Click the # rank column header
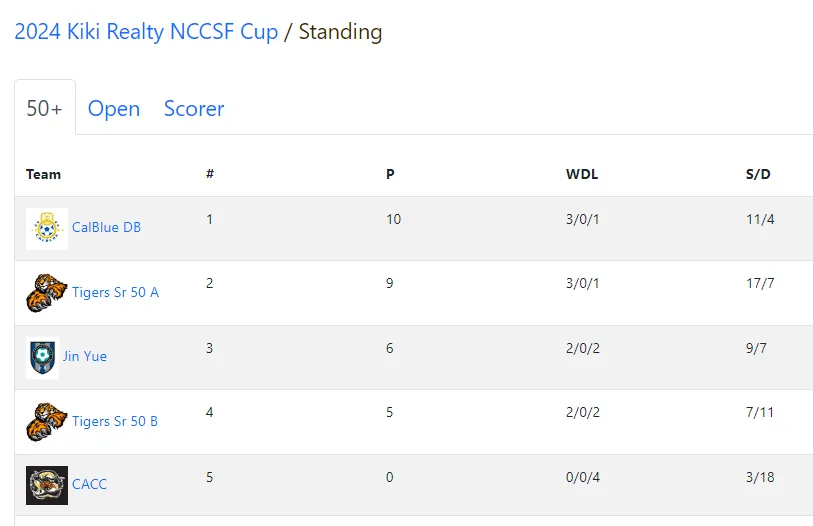 pos(210,174)
